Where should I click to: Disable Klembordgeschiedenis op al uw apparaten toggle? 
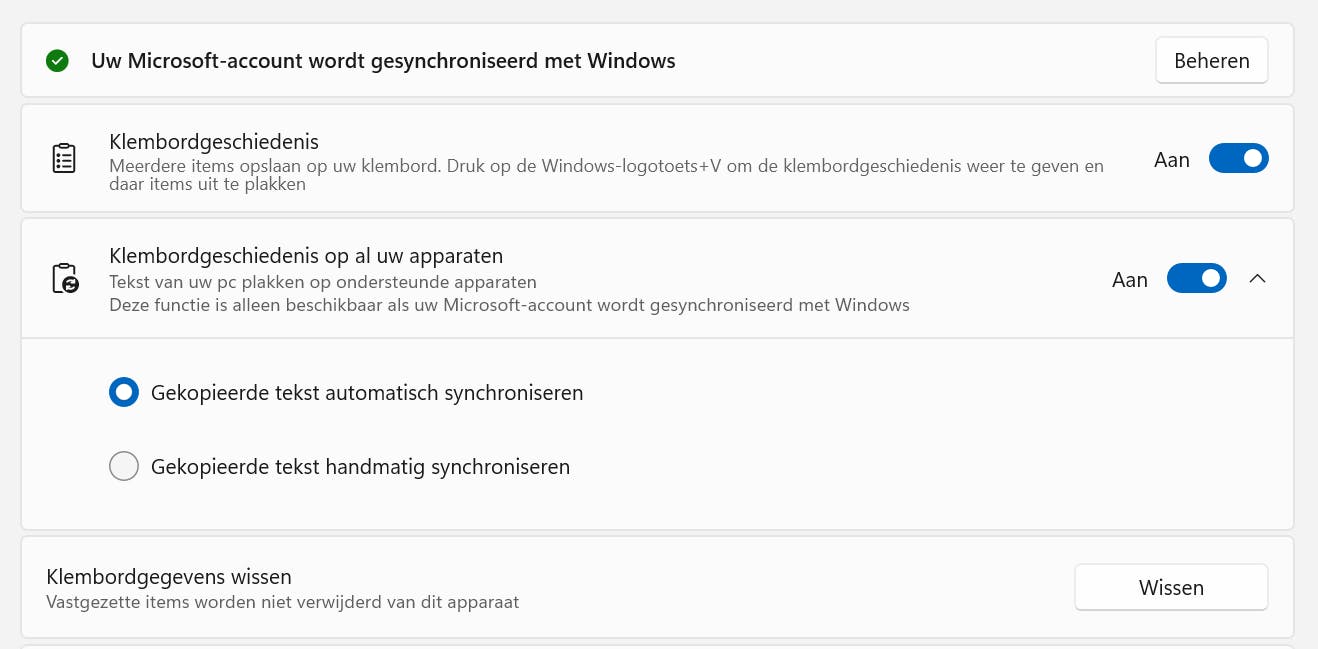click(x=1196, y=279)
